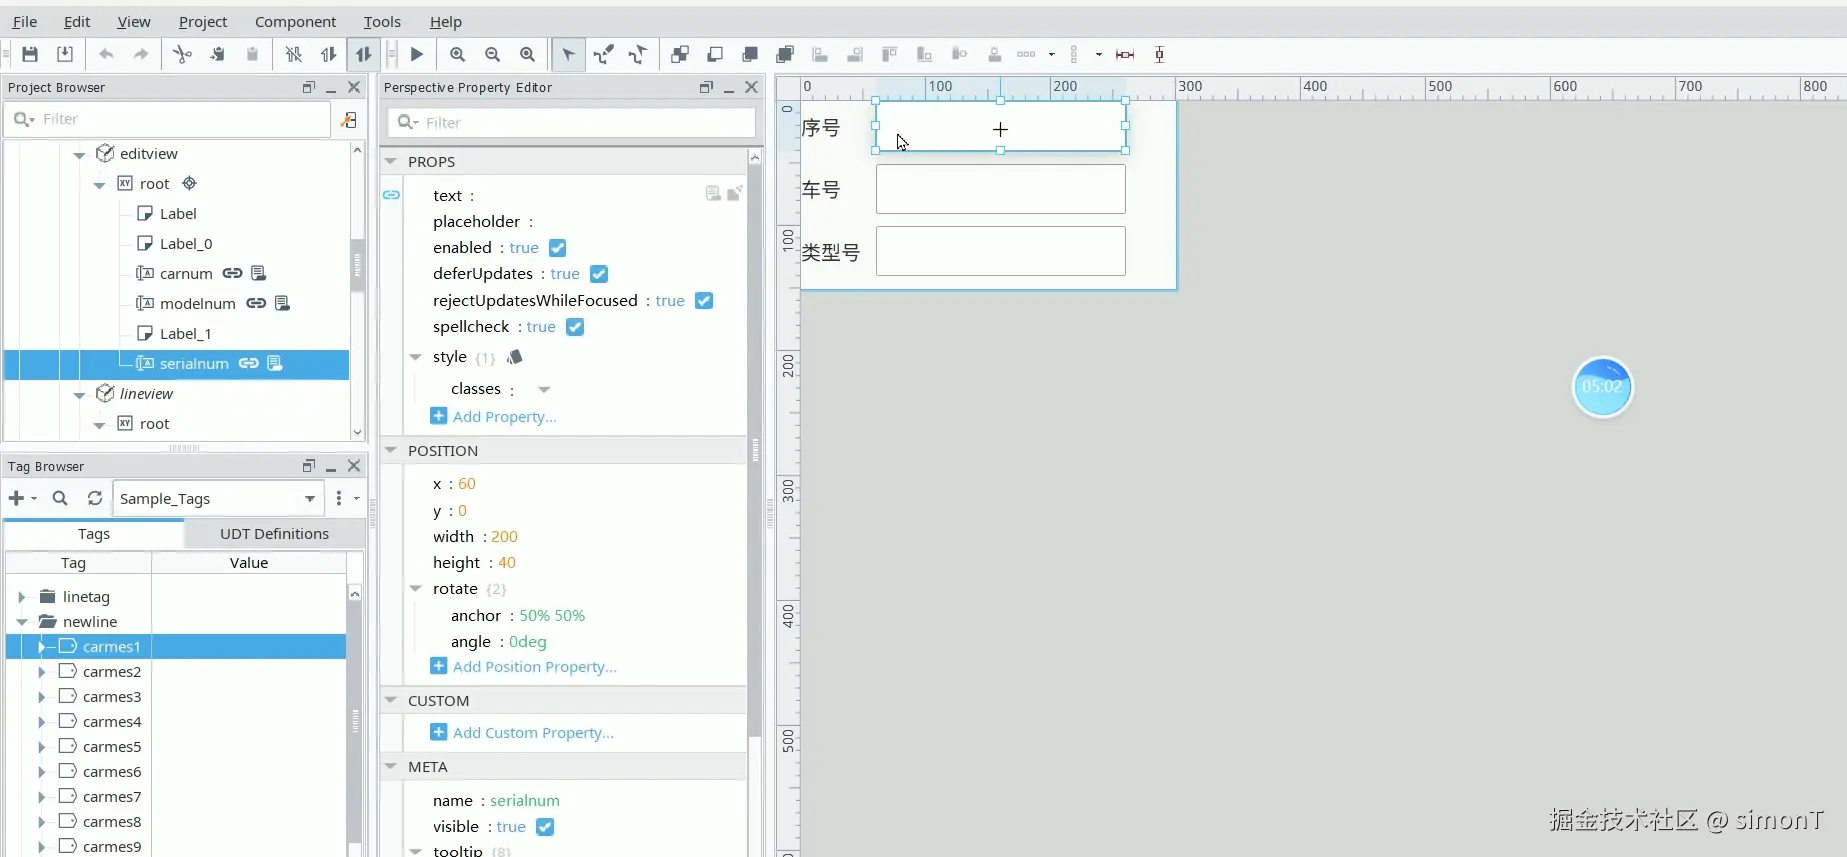
Task: Select the carnum component in the tree
Action: (x=186, y=273)
